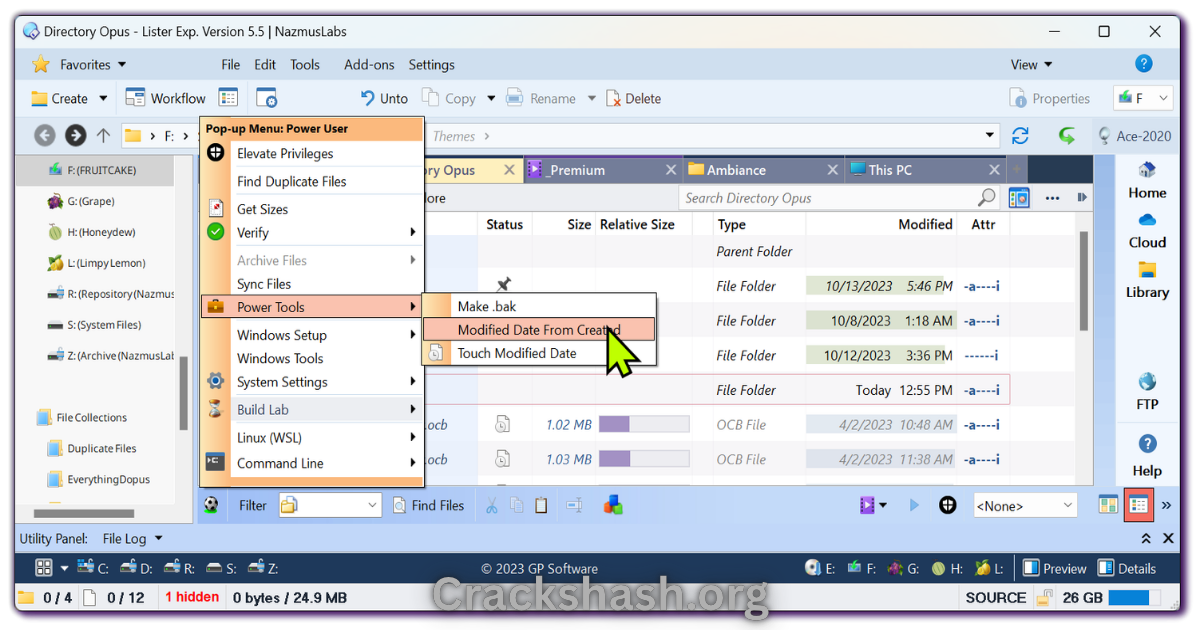Click the green curved arrow icon
Screen dimensions: 1200x630
pyautogui.click(x=1067, y=135)
